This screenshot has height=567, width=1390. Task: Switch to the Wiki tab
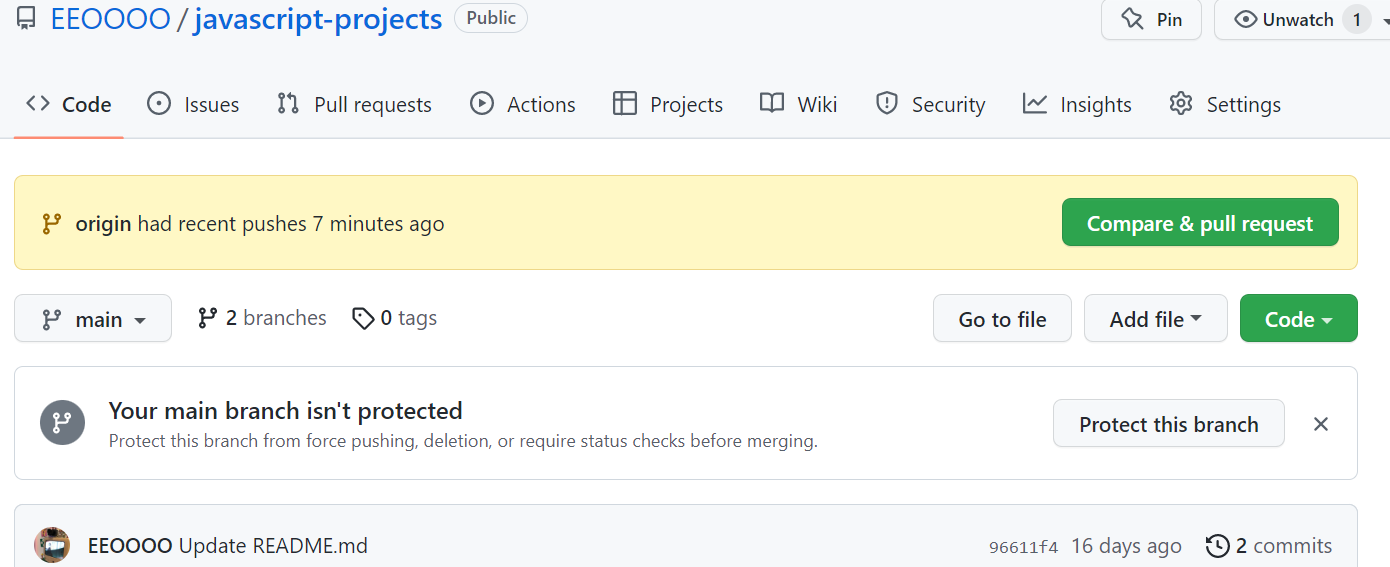pyautogui.click(x=798, y=104)
